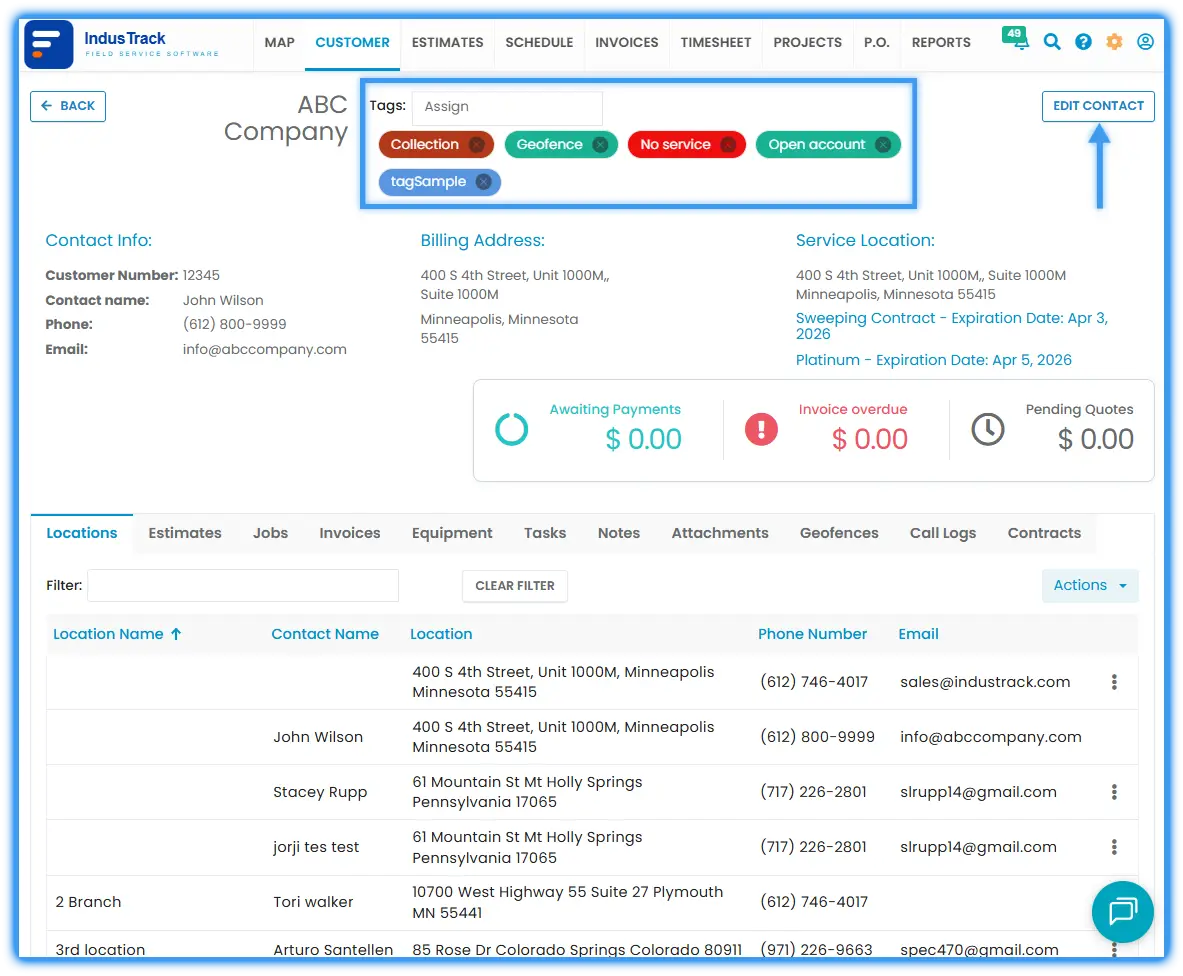Sort by Phone Number column header
Viewport: 1183px width, 976px height.
point(813,634)
